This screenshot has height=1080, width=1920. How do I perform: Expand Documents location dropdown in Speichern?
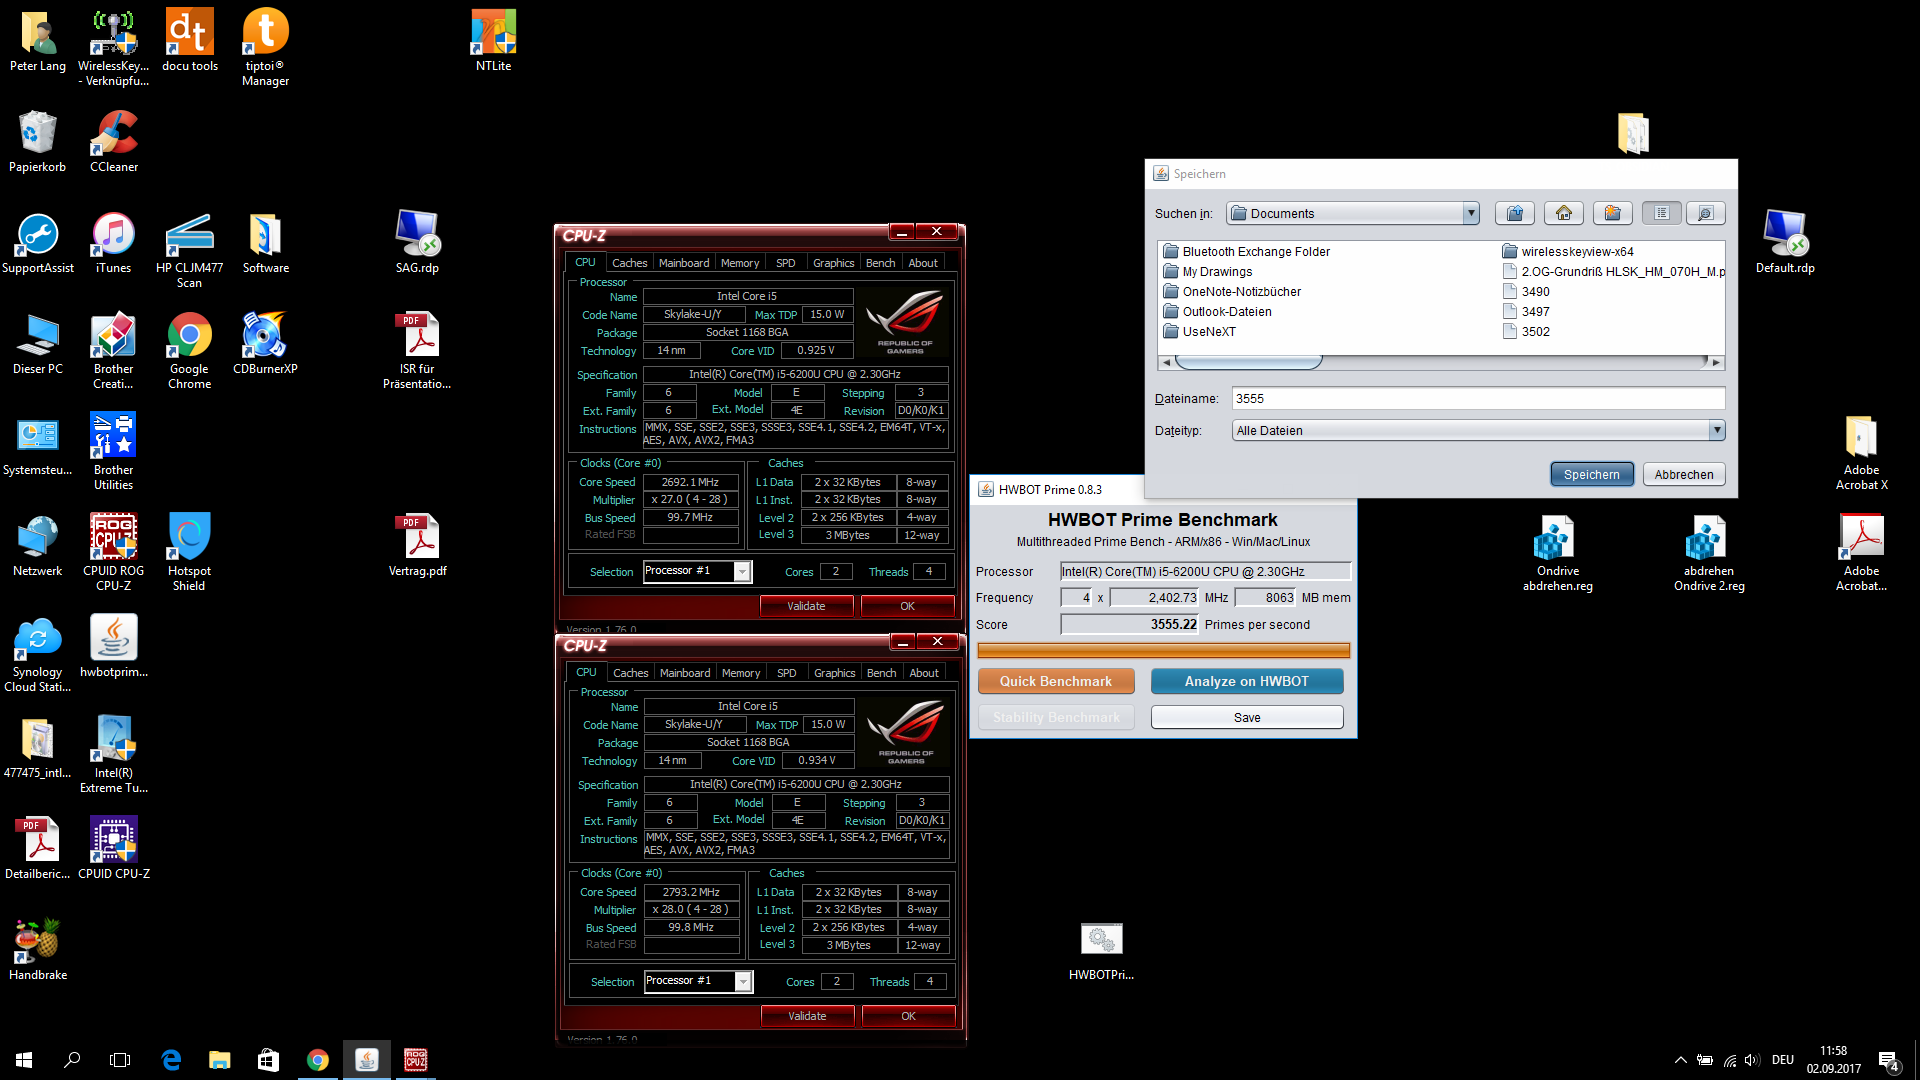[1470, 213]
